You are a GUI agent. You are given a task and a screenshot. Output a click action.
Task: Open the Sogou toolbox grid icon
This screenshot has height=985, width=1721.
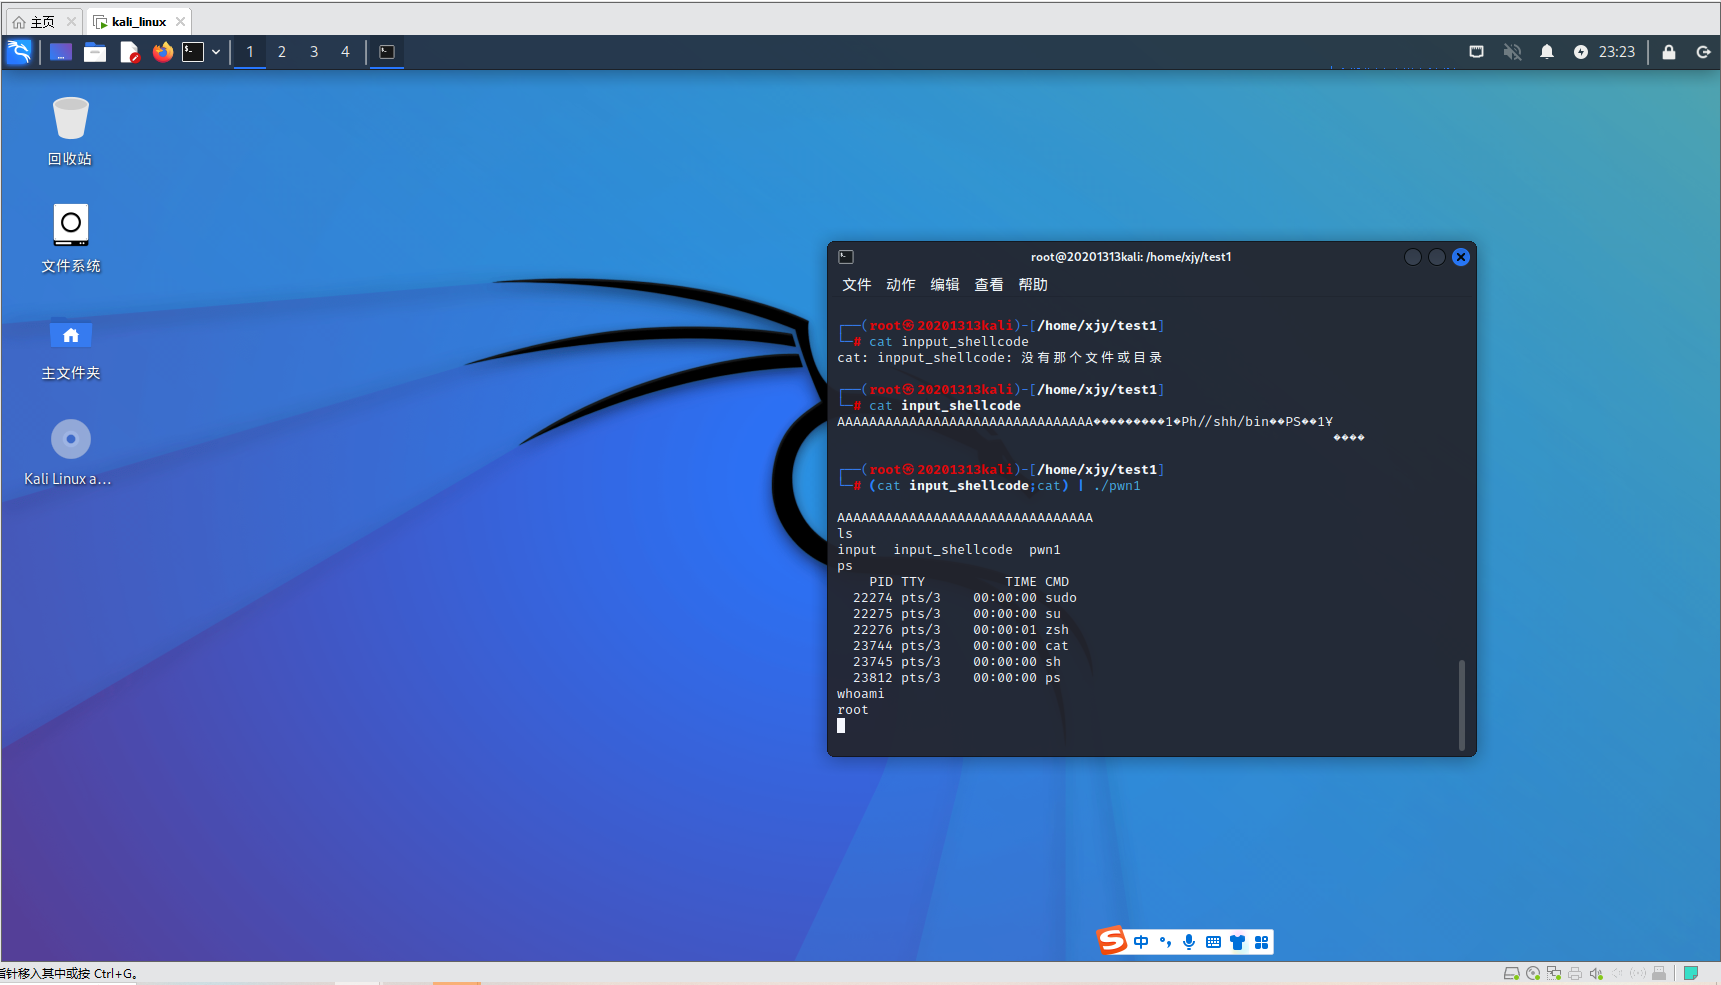pyautogui.click(x=1262, y=942)
